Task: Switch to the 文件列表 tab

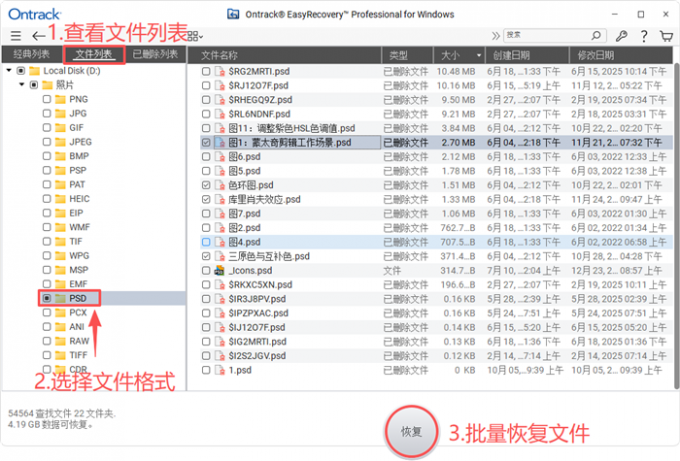Action: (94, 55)
